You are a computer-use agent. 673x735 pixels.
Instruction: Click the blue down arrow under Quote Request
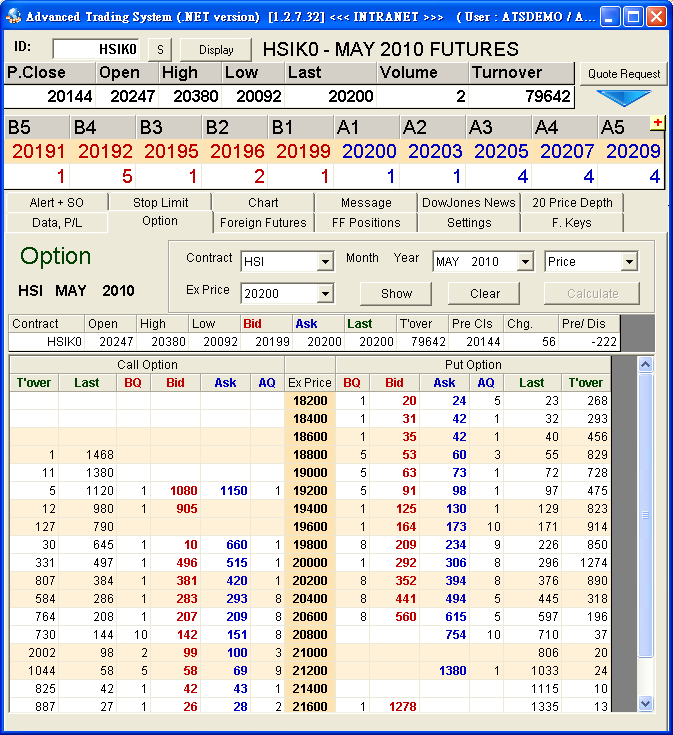click(622, 98)
